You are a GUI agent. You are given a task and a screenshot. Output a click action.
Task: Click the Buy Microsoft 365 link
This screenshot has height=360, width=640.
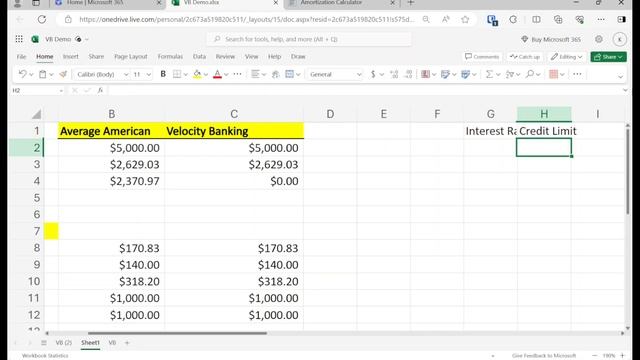point(551,39)
